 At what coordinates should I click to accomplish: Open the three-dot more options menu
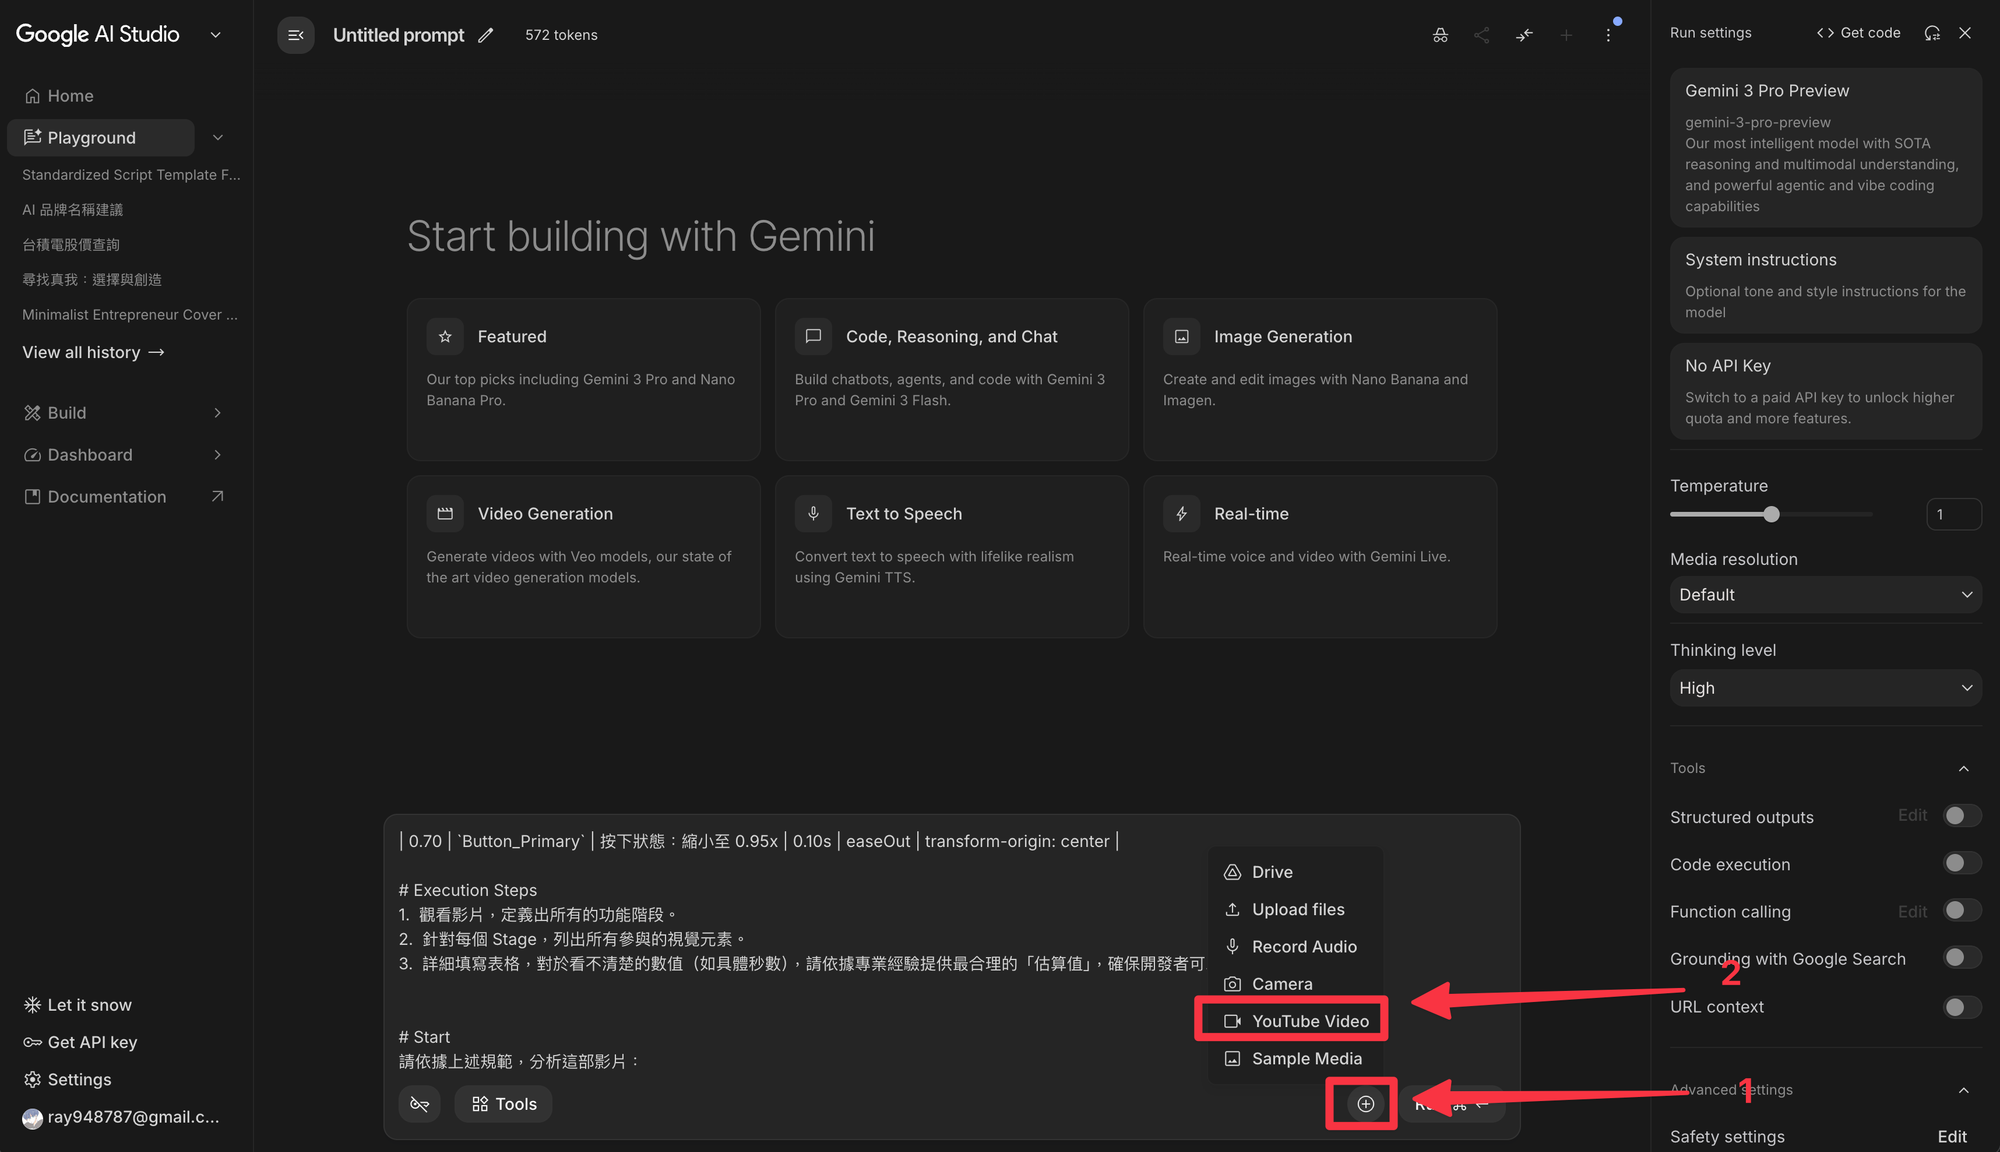pyautogui.click(x=1608, y=35)
